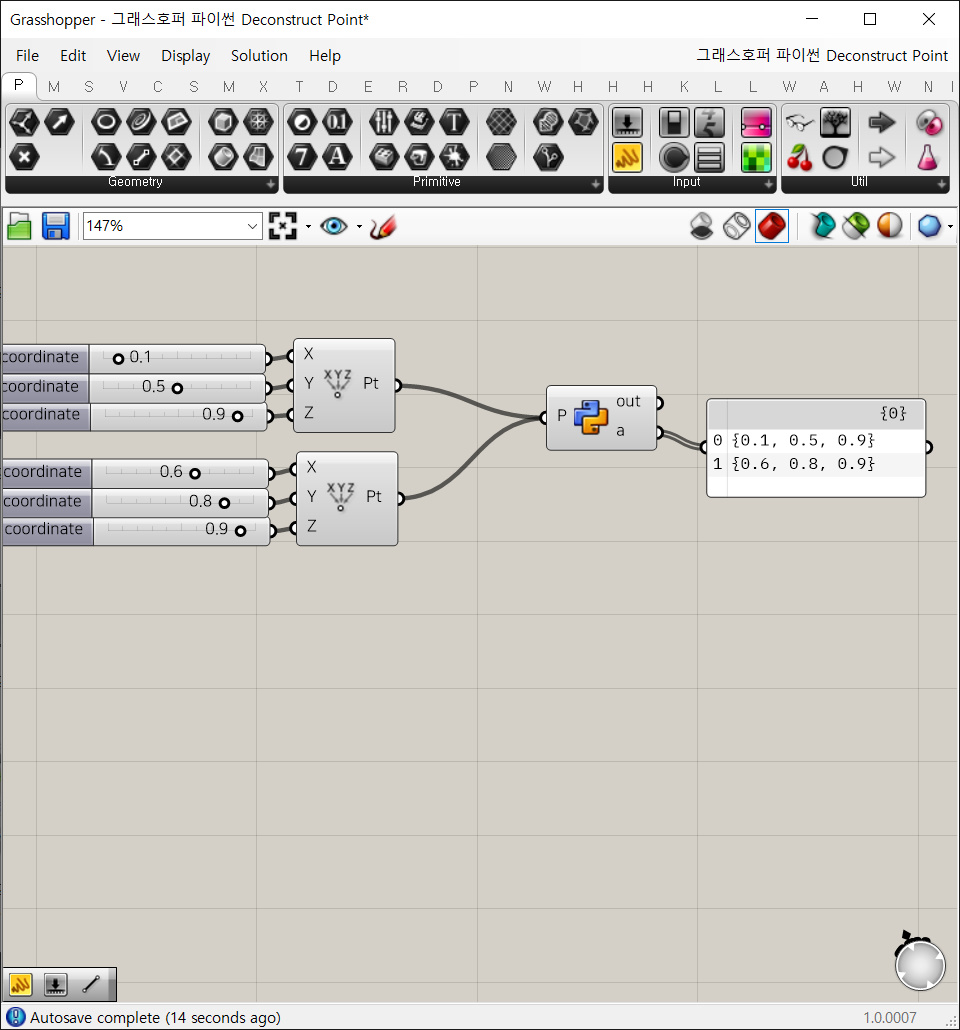Toggle the red shaded preview mode

(x=771, y=227)
